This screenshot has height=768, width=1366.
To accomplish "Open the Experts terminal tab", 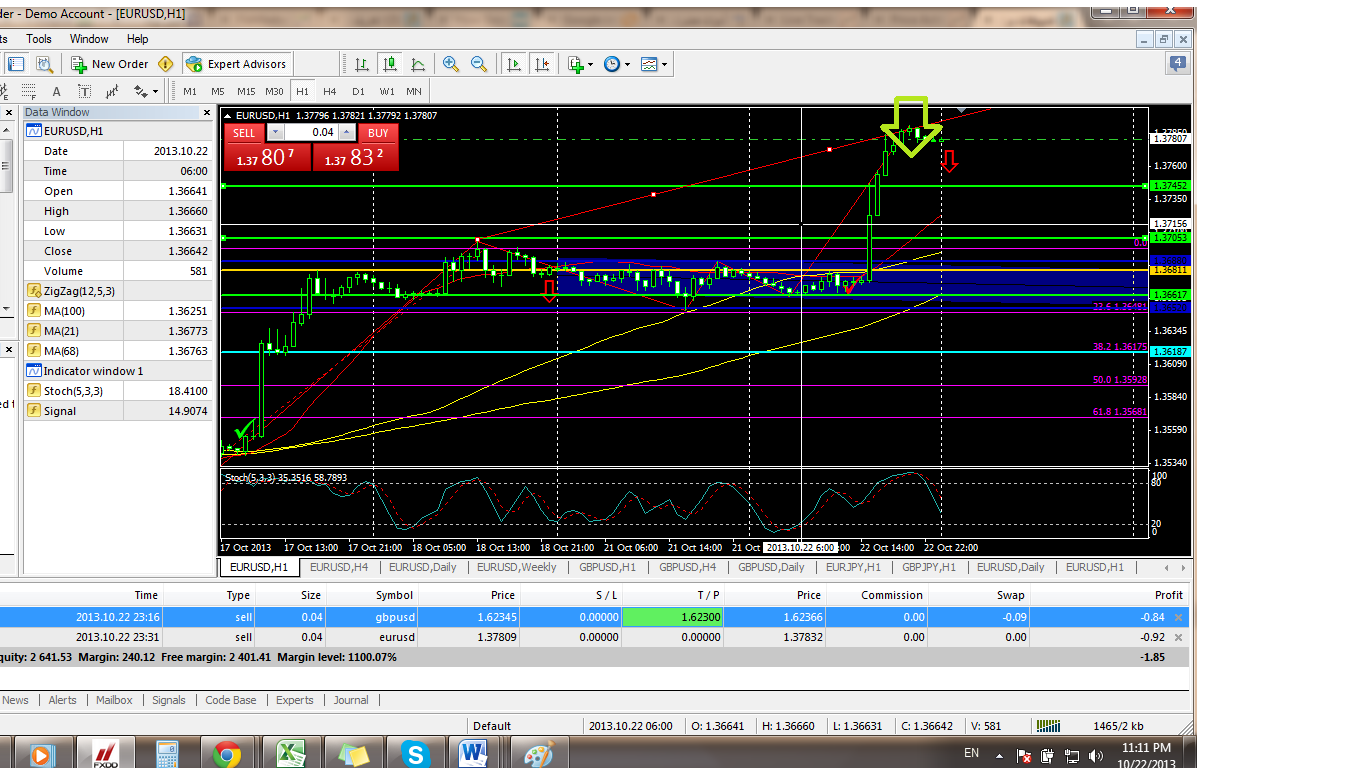I will click(x=295, y=700).
